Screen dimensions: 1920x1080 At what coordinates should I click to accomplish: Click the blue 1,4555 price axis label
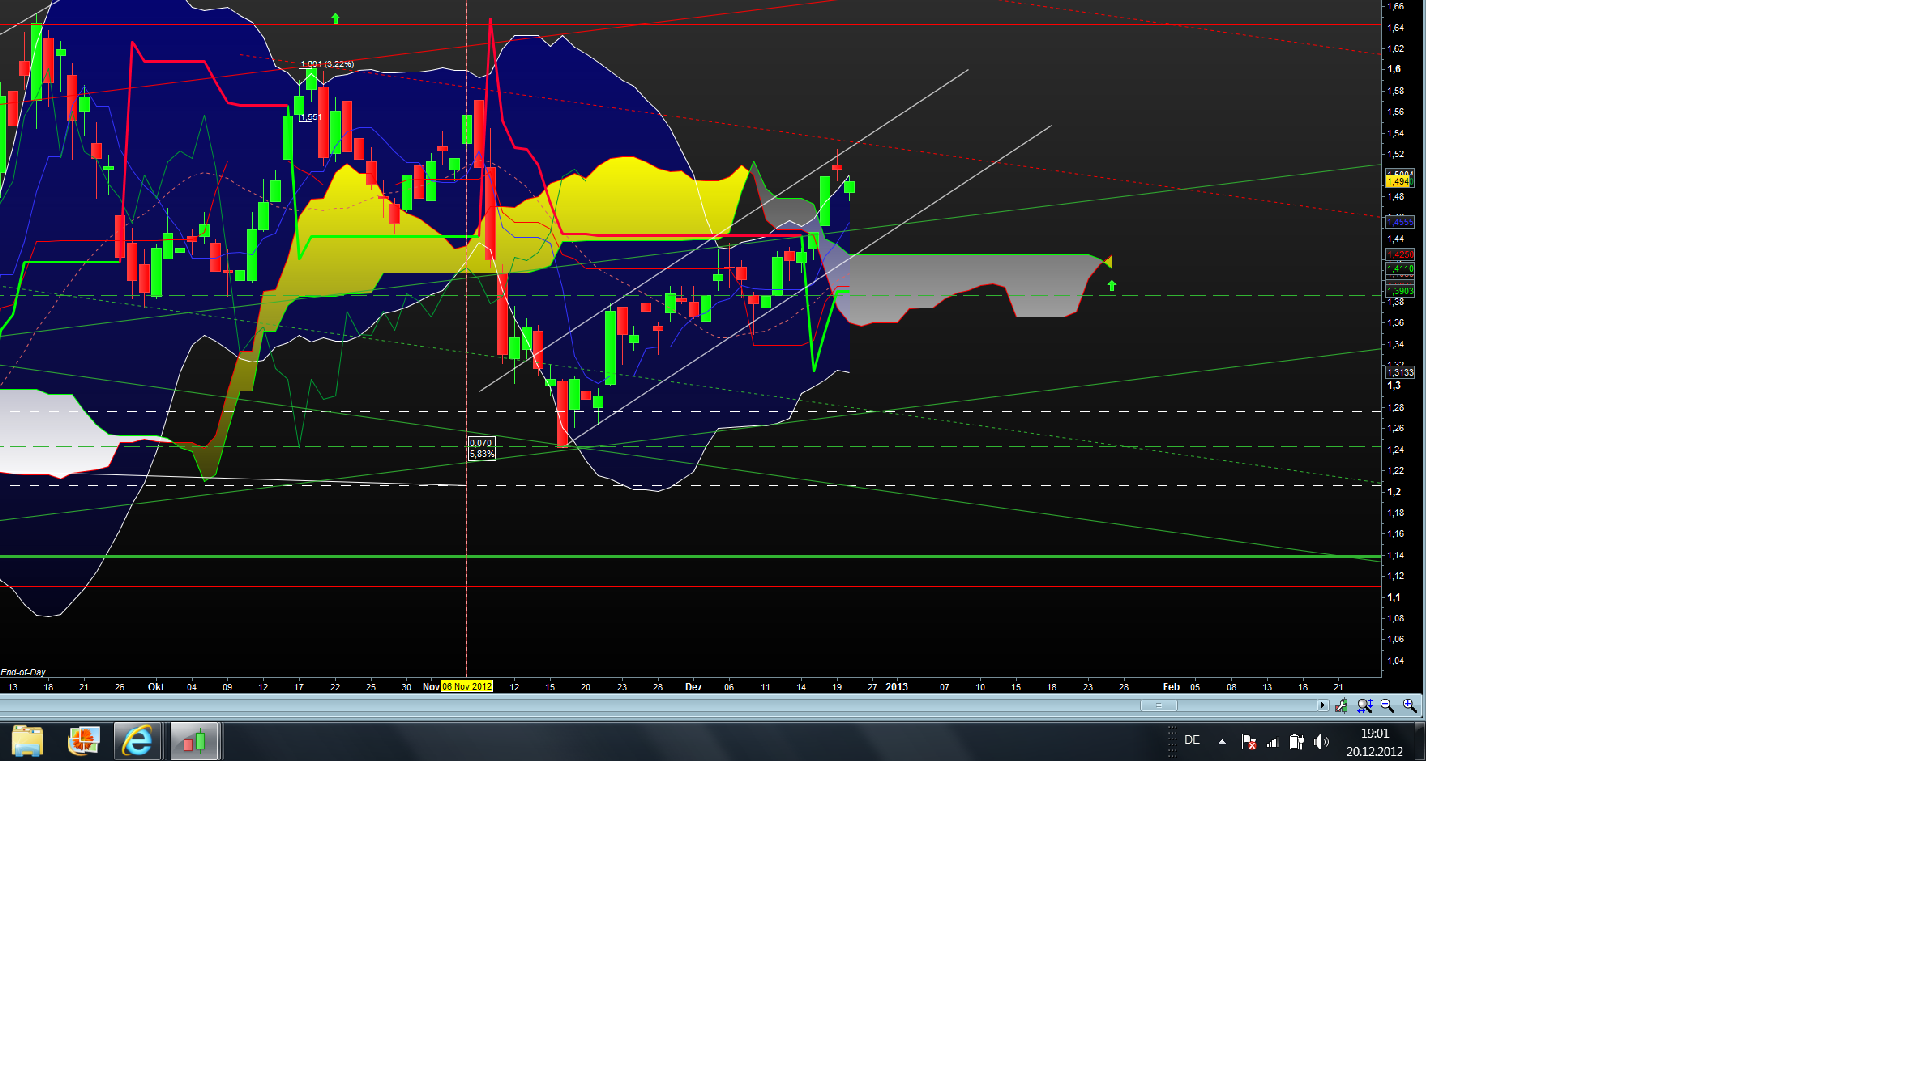point(1400,222)
